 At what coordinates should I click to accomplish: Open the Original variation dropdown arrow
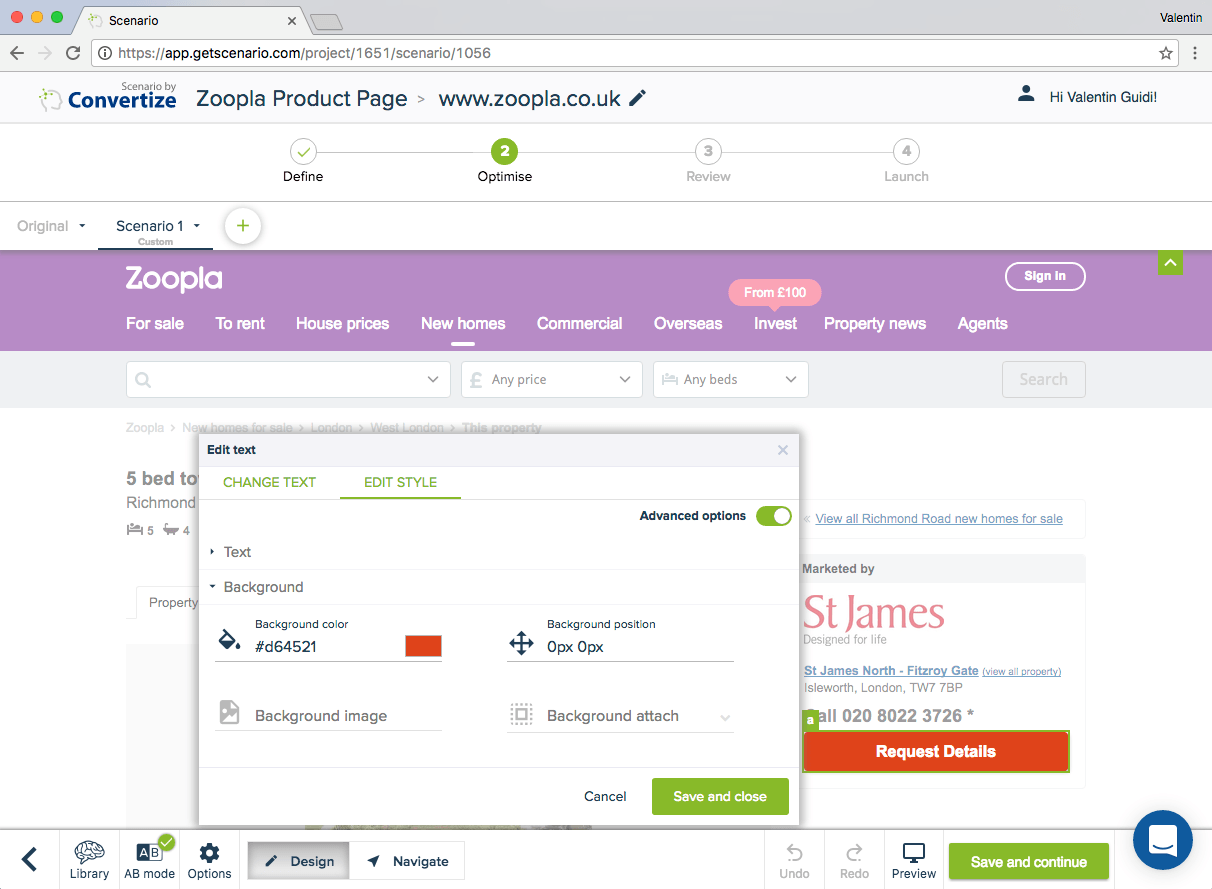click(82, 226)
